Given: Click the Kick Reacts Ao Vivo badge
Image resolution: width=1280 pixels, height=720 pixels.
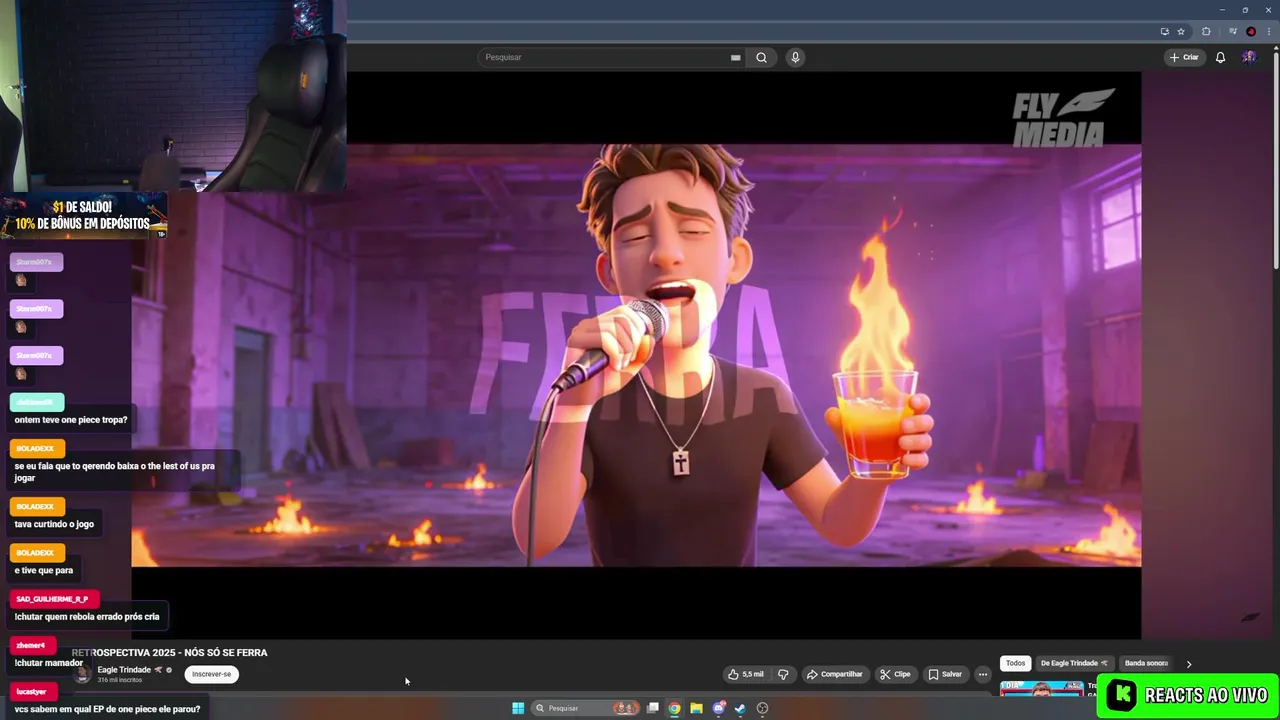Looking at the screenshot, I should click(1188, 695).
